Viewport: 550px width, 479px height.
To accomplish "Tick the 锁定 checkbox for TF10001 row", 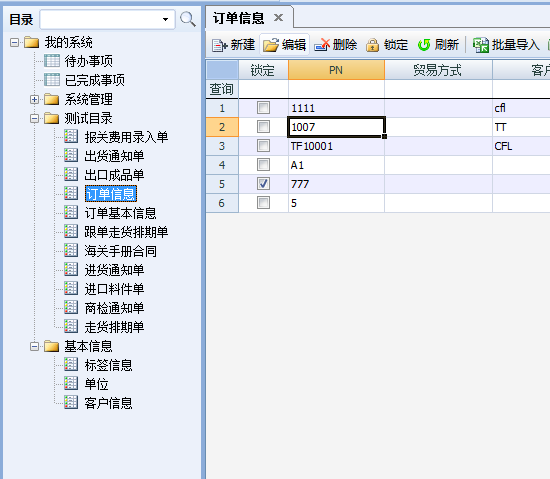I will (263, 146).
